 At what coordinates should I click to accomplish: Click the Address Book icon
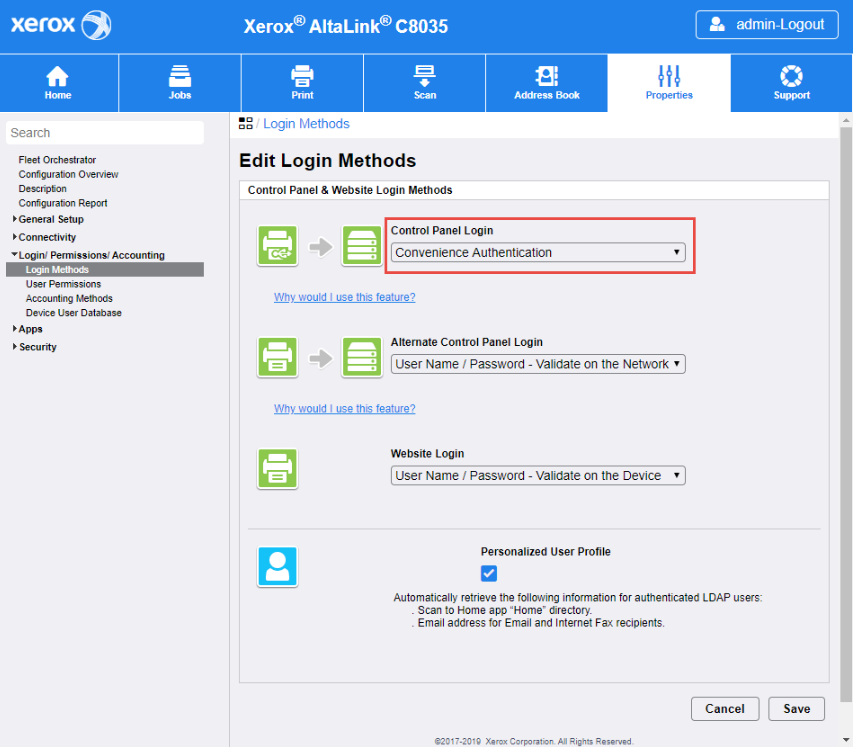tap(546, 76)
